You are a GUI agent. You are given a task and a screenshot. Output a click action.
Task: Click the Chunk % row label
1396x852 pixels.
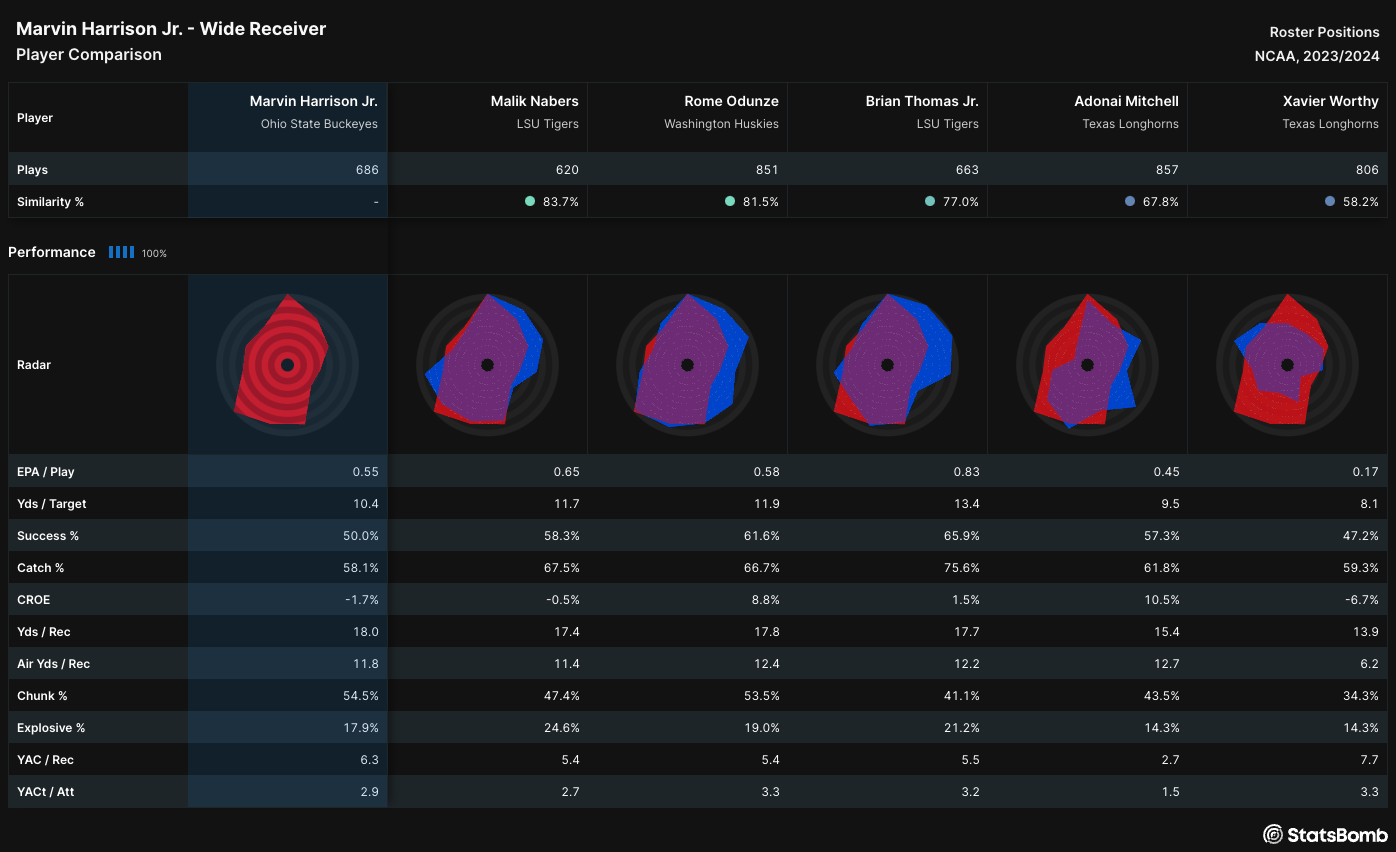click(42, 696)
